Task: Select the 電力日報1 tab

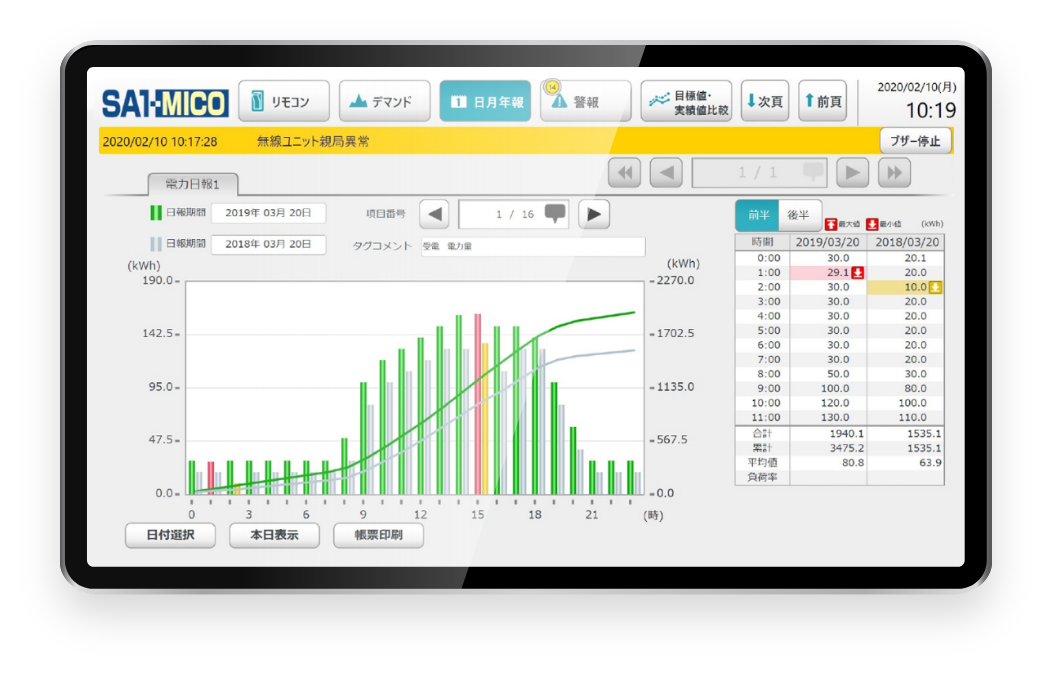Action: 193,184
